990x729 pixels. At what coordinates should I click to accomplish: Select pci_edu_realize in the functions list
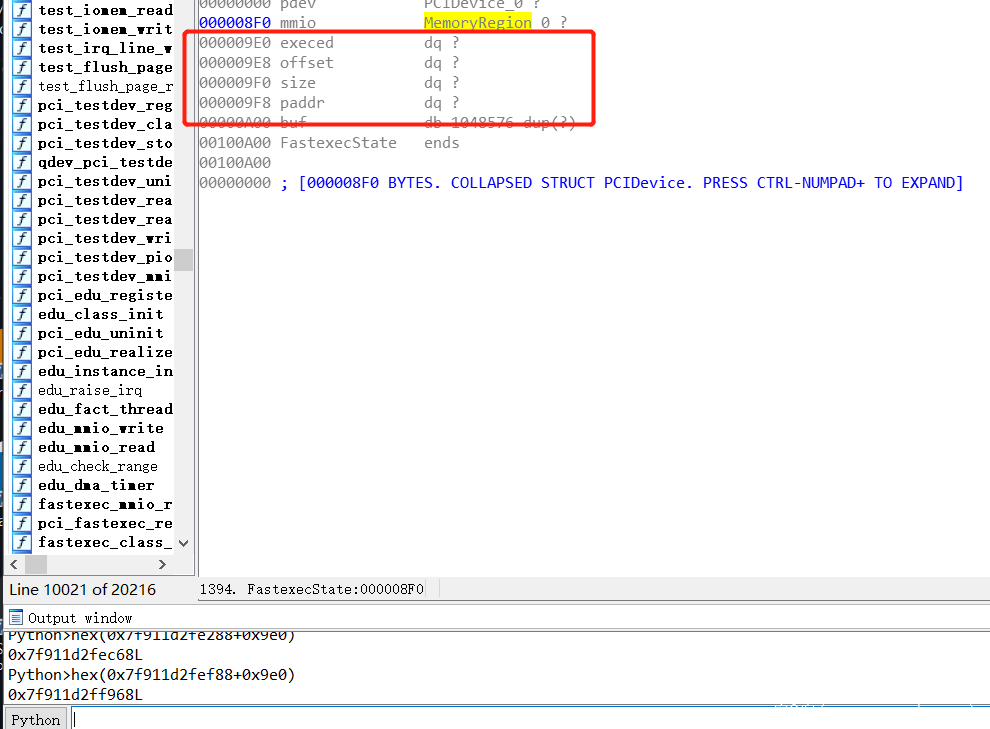tap(104, 352)
